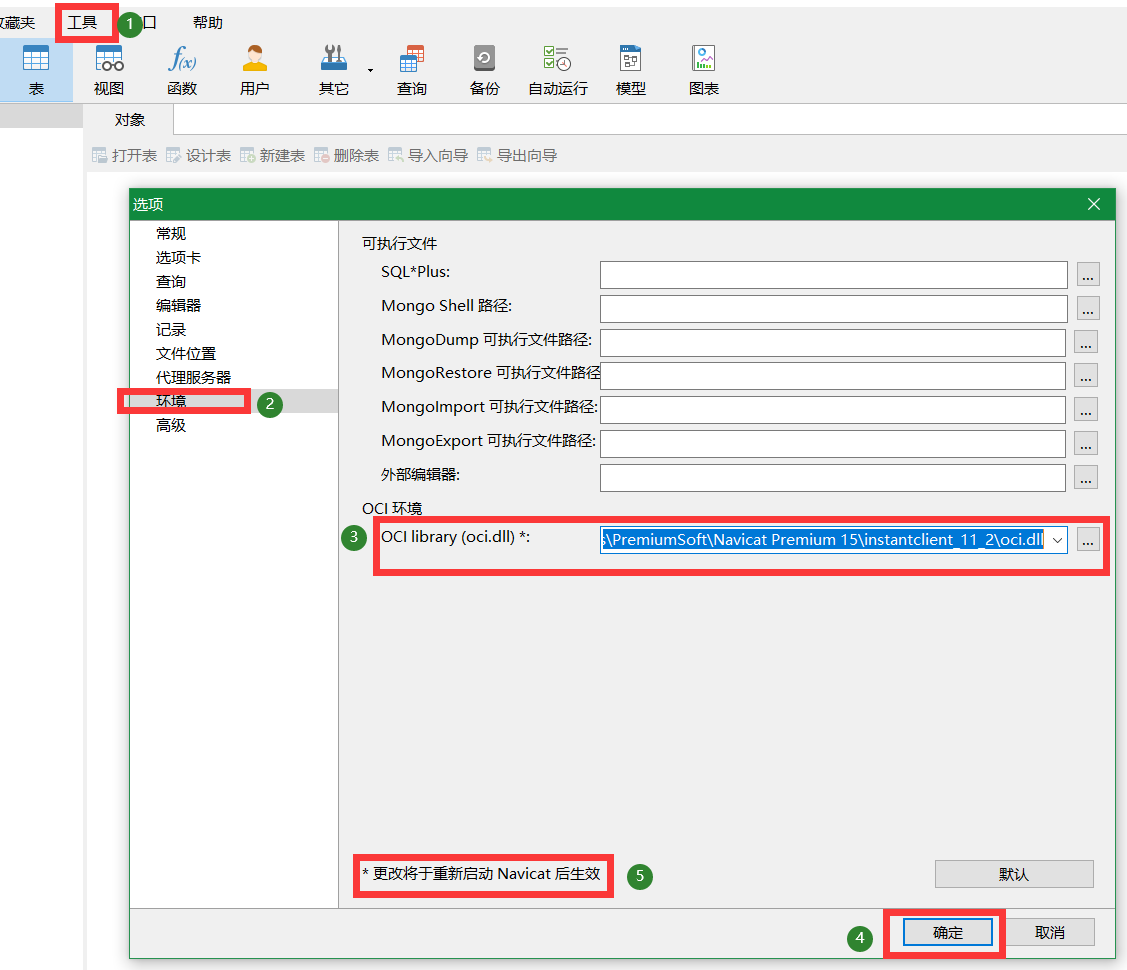The image size is (1127, 970).
Task: Click the 默认 button
Action: tap(1013, 874)
